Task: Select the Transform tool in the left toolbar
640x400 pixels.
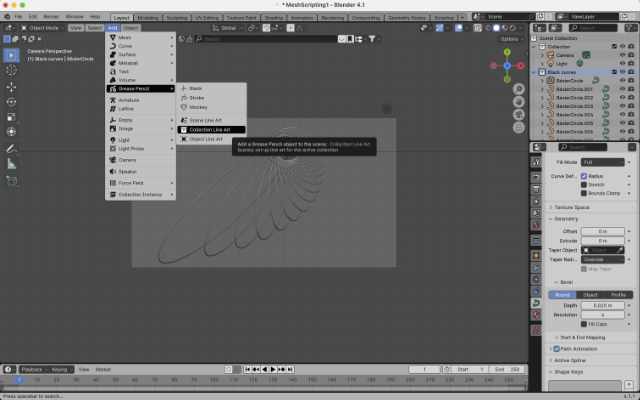Action: click(x=11, y=131)
